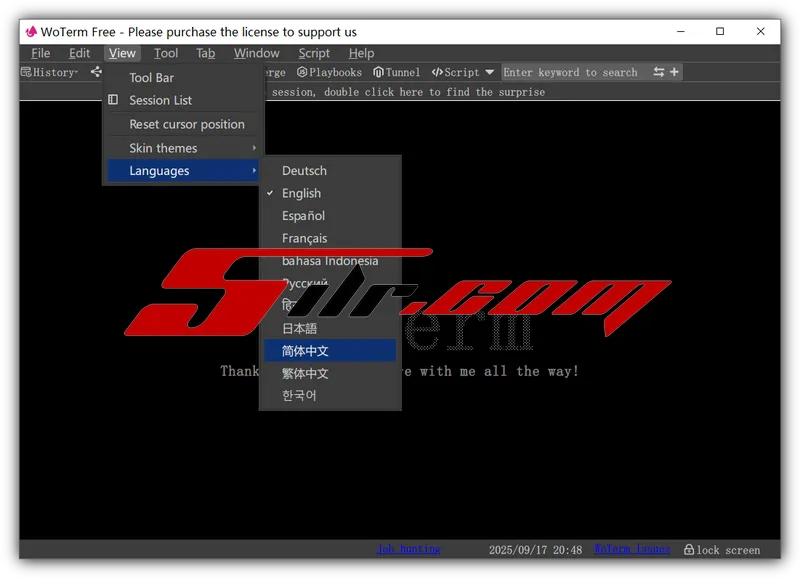Click the share icon next to History
Image resolution: width=800 pixels, height=578 pixels.
click(96, 72)
